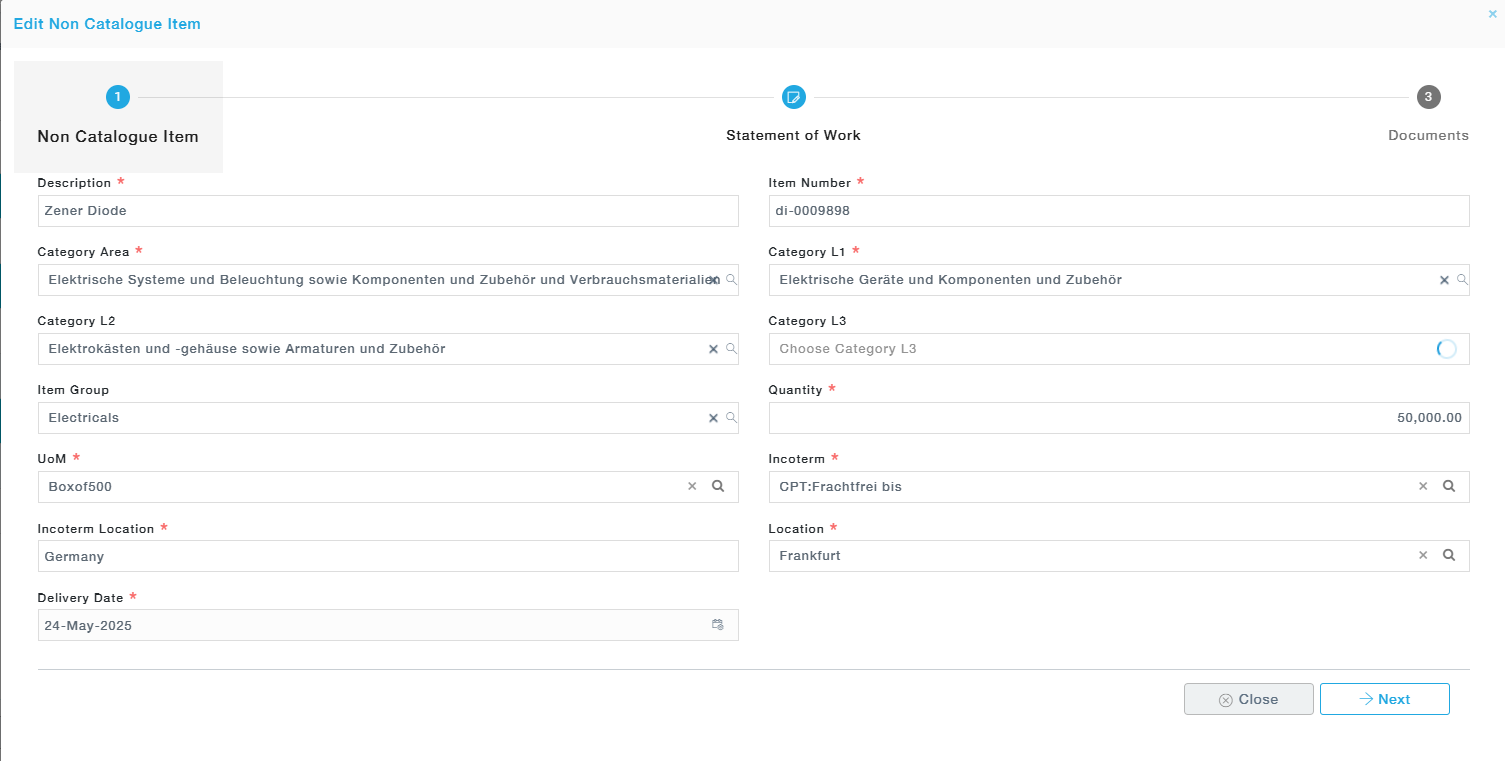The height and width of the screenshot is (761, 1505).
Task: Open Incoterm search lookup
Action: pyautogui.click(x=1449, y=487)
